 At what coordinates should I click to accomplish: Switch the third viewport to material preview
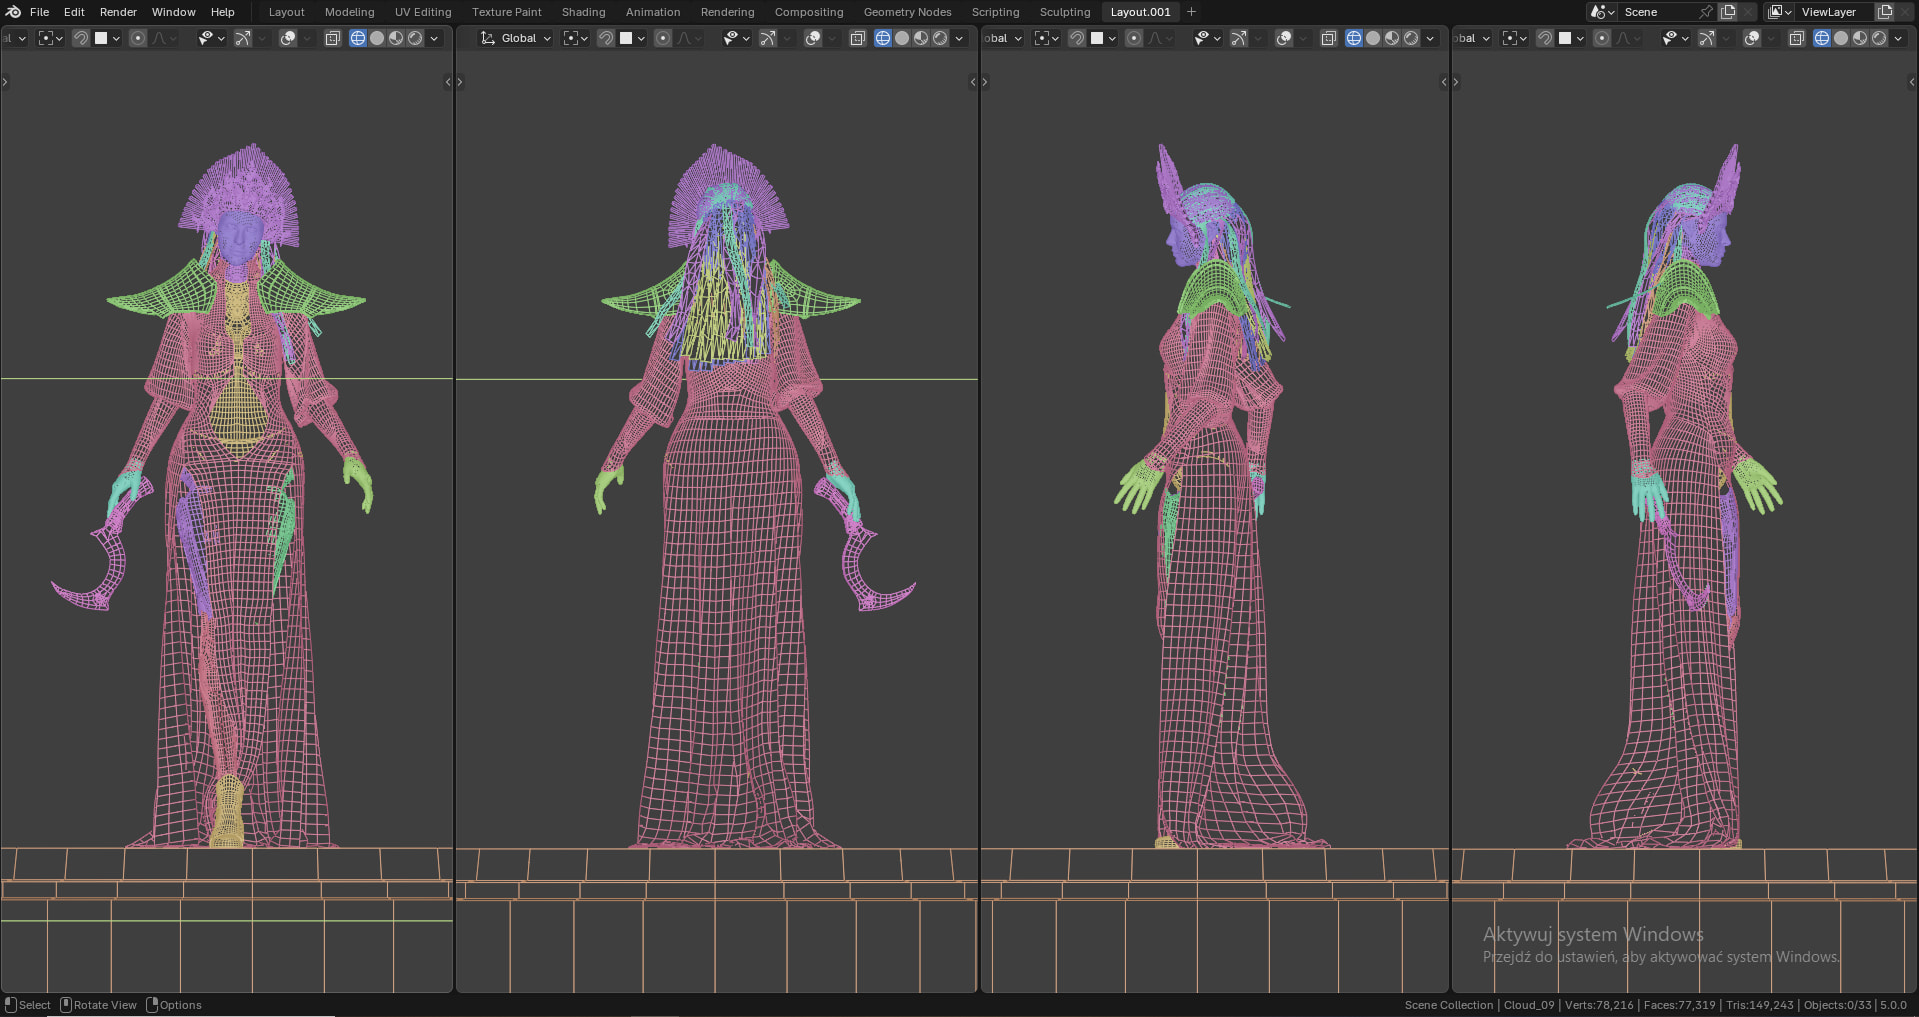click(1392, 38)
